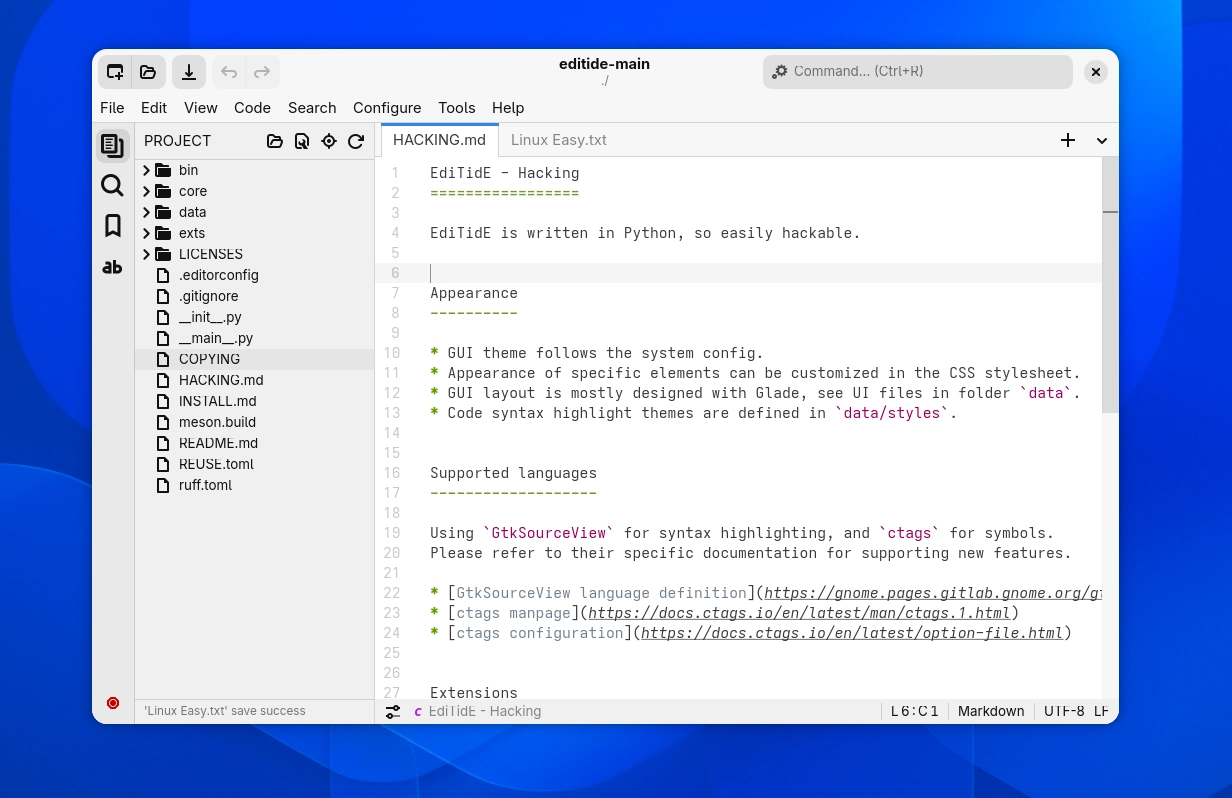Image resolution: width=1232 pixels, height=798 pixels.
Task: Open the View menu
Action: (201, 108)
